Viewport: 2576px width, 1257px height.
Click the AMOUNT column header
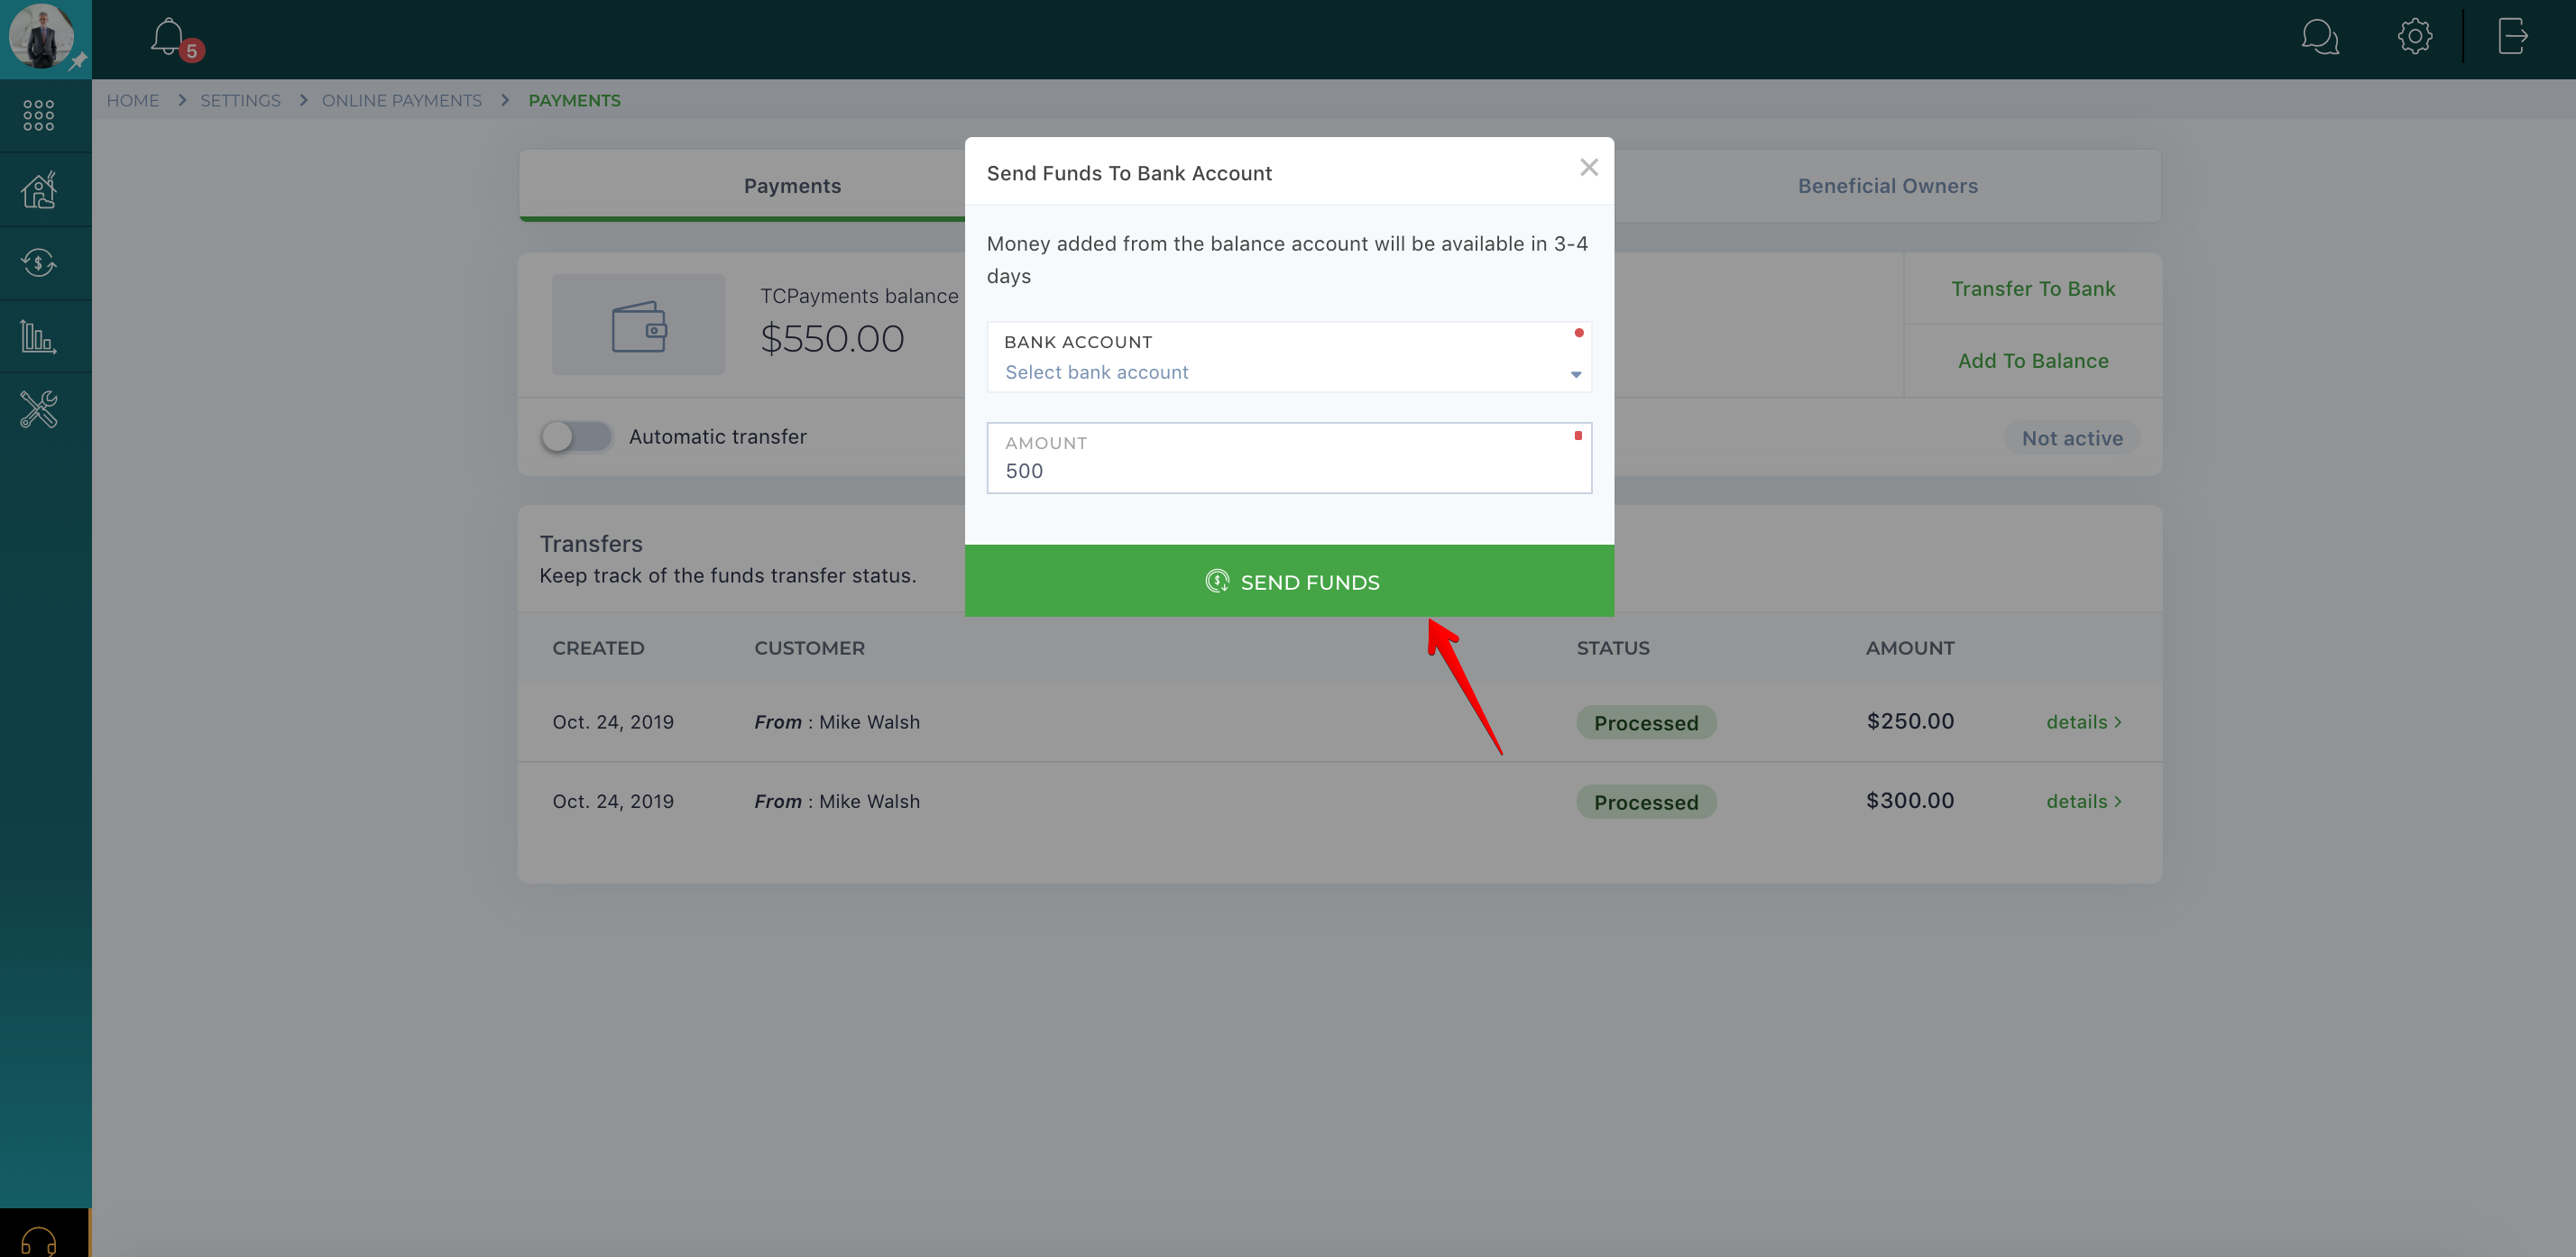pyautogui.click(x=1909, y=648)
